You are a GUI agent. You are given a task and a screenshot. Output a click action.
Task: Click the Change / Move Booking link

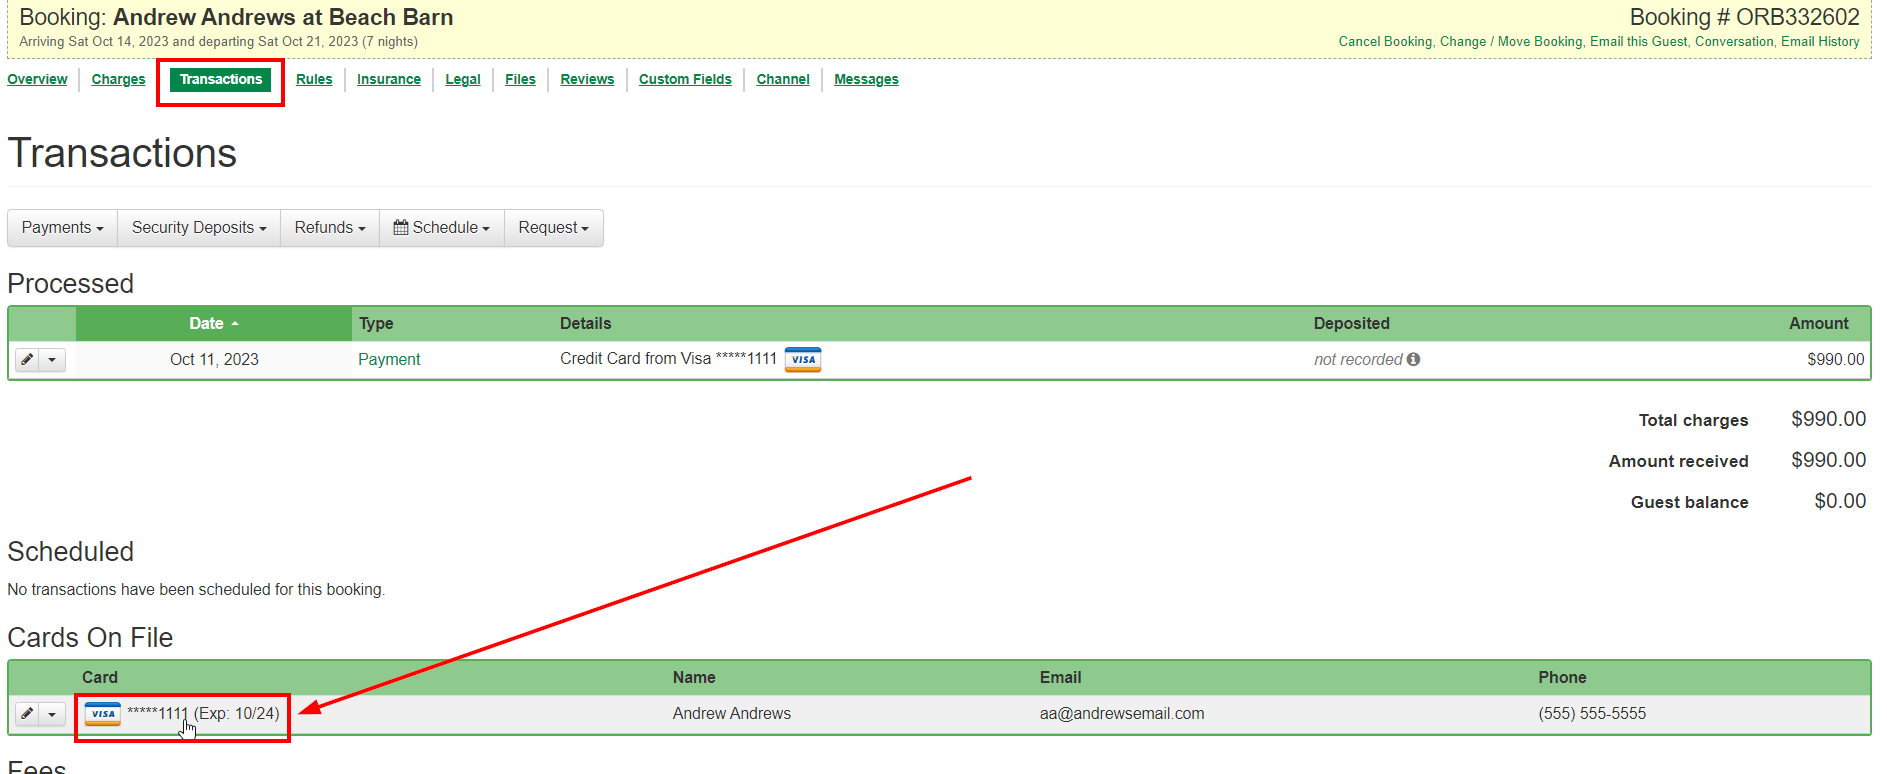coord(1510,42)
